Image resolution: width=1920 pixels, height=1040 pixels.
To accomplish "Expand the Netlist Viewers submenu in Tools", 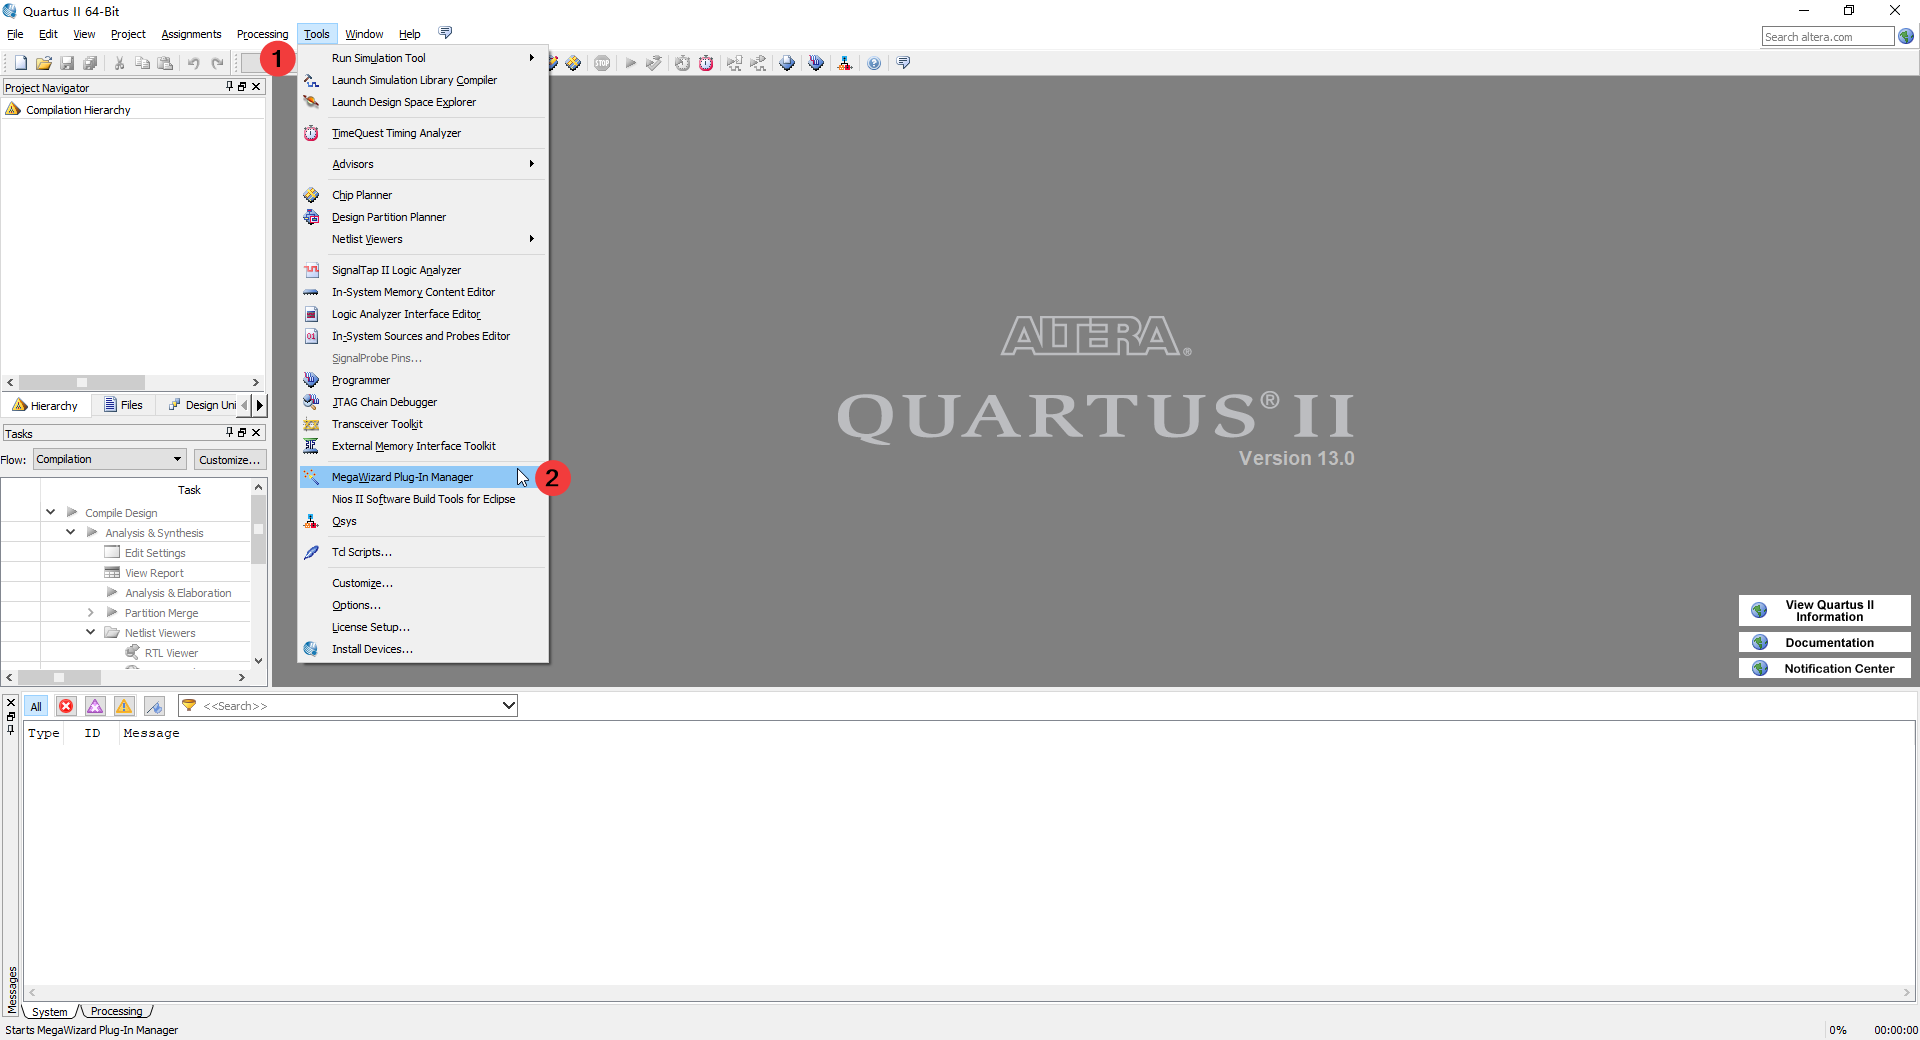I will click(424, 239).
